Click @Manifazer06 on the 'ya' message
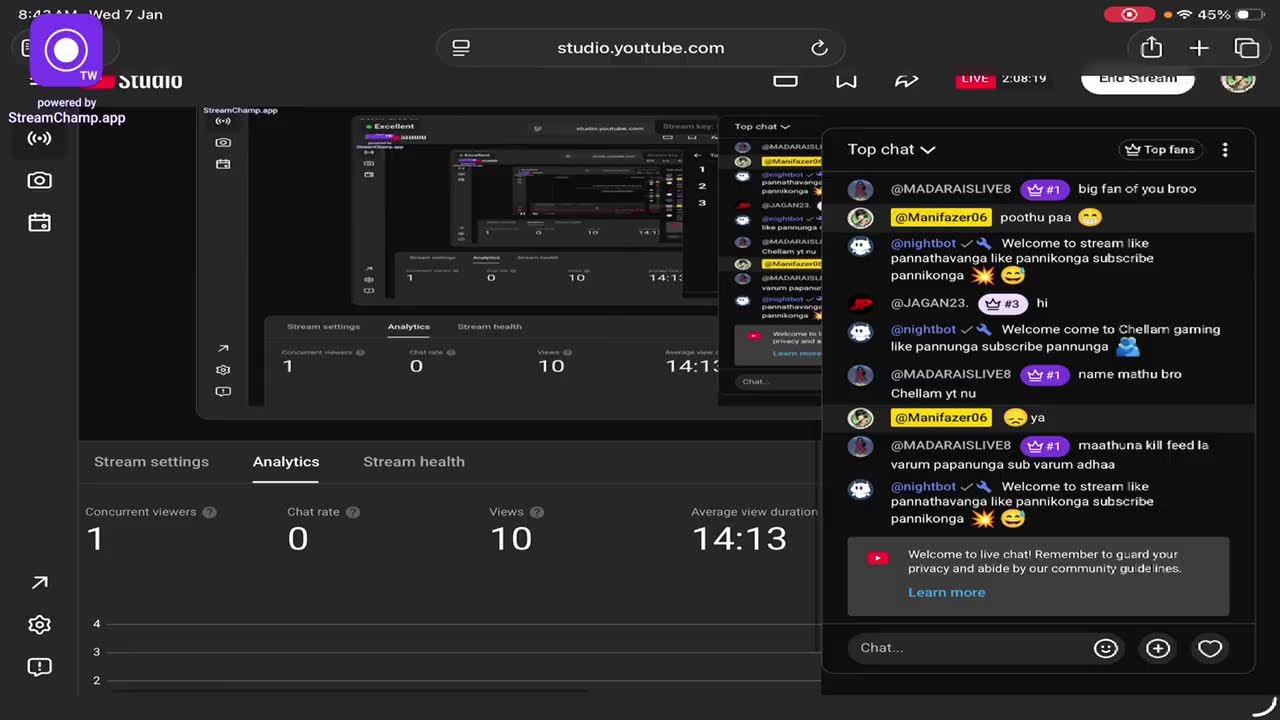The height and width of the screenshot is (720, 1280). point(940,417)
